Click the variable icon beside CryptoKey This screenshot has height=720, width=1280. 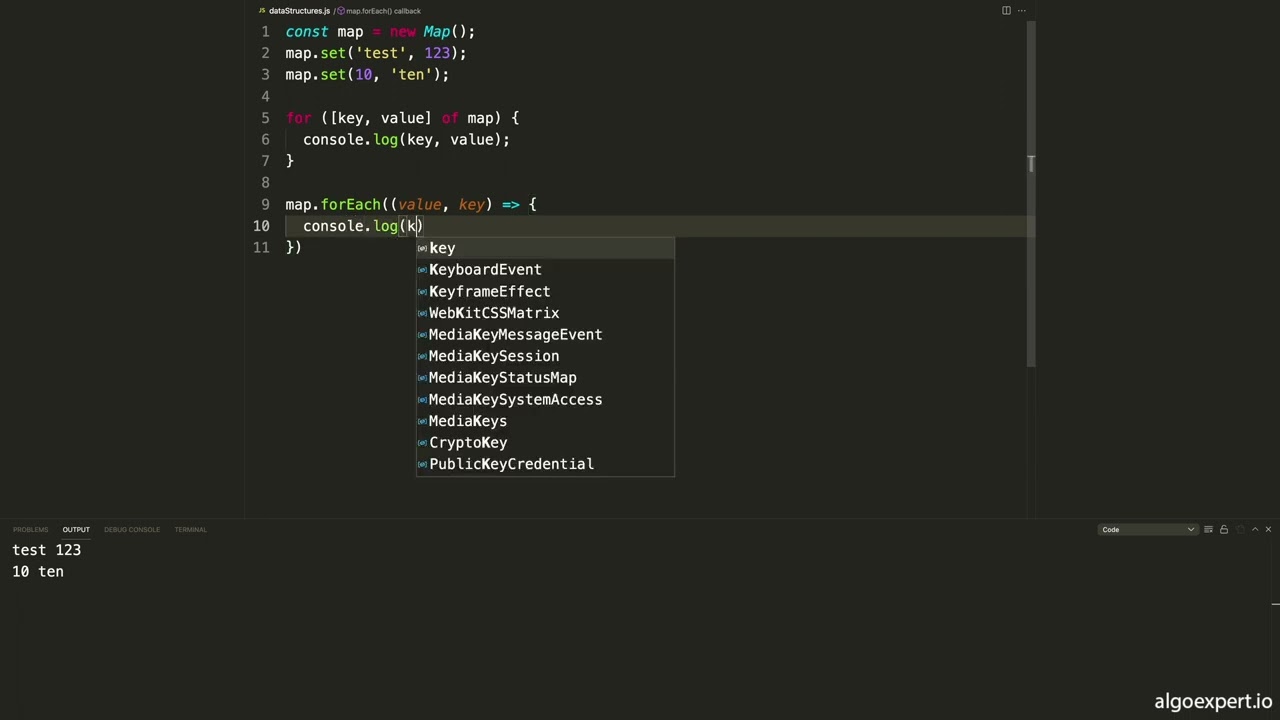pyautogui.click(x=422, y=443)
